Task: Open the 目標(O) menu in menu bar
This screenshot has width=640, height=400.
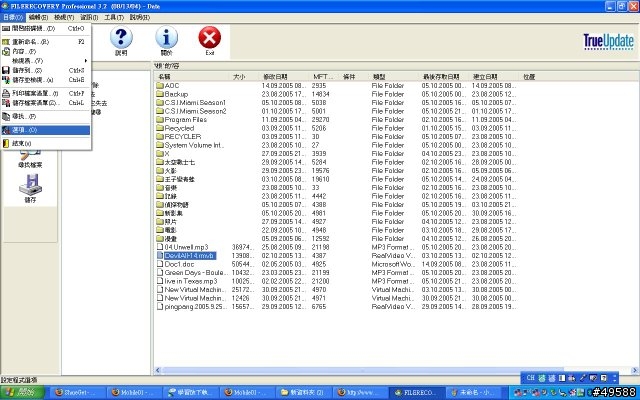Action: (x=13, y=17)
